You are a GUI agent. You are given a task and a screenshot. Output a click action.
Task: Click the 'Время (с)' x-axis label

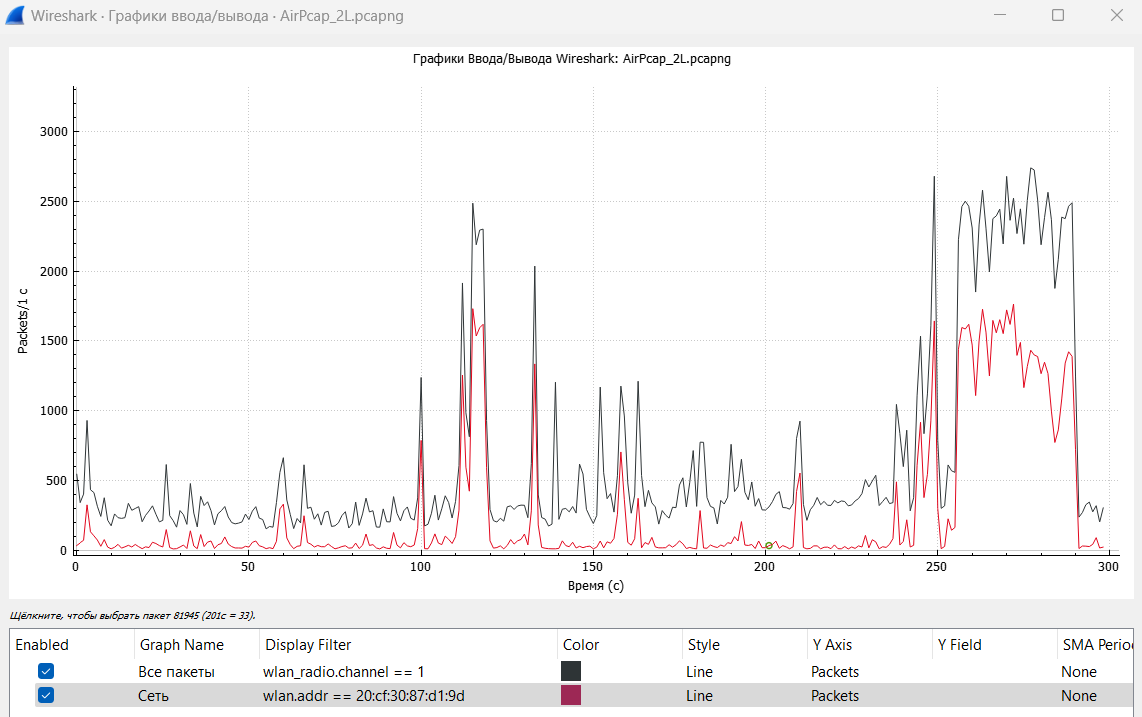pos(596,586)
